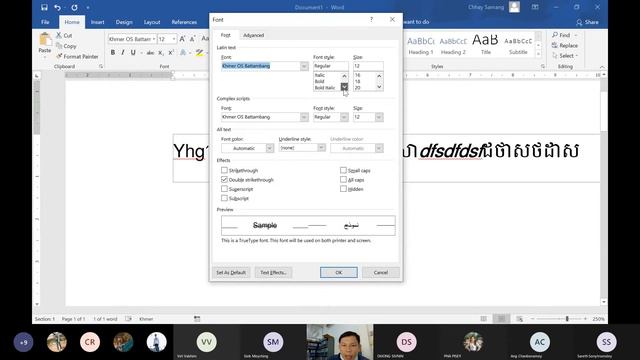The width and height of the screenshot is (640, 360).
Task: Toggle Bold in the ribbon
Action: (113, 52)
